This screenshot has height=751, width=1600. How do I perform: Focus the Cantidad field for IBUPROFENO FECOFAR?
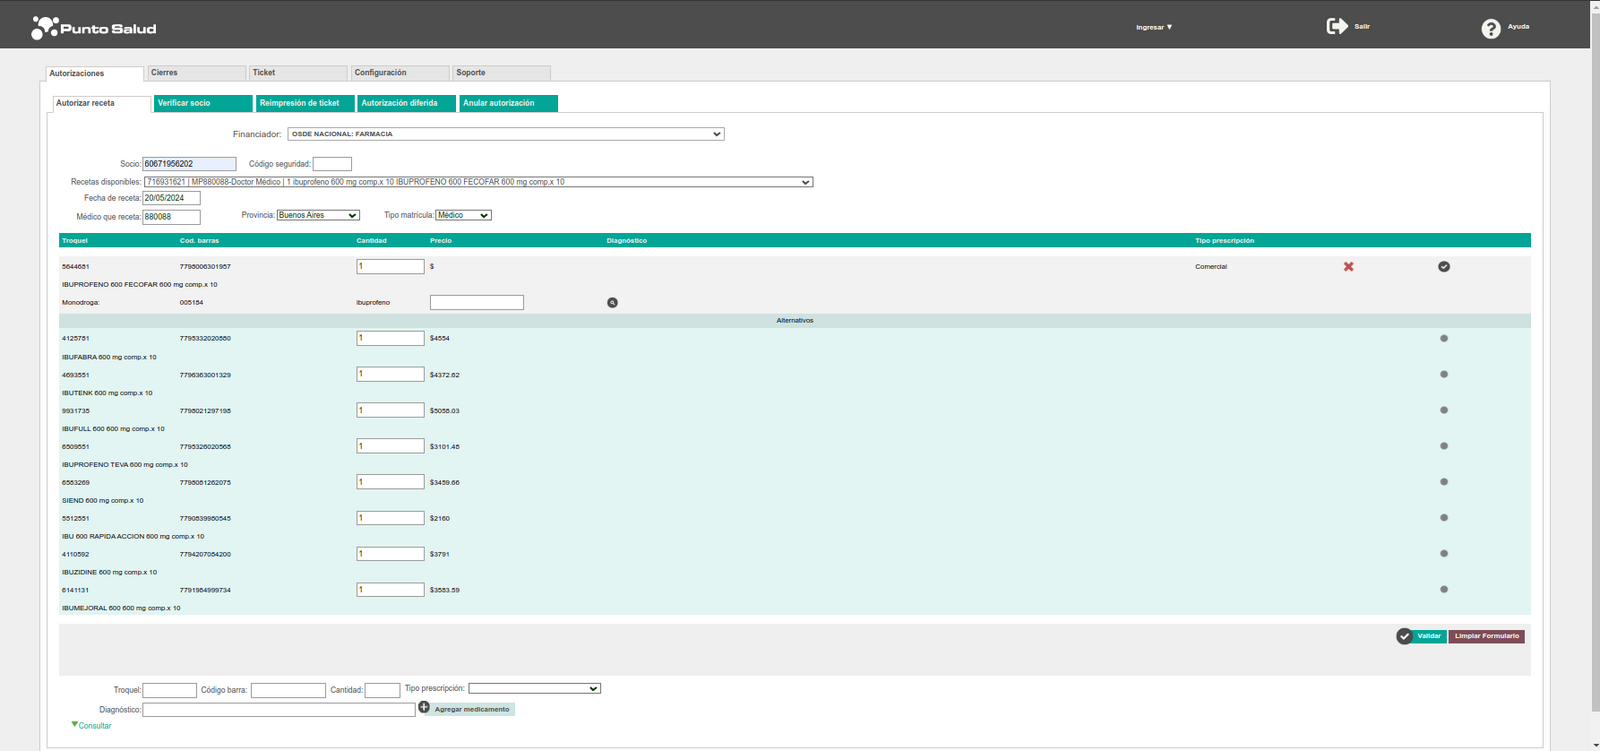tap(390, 266)
